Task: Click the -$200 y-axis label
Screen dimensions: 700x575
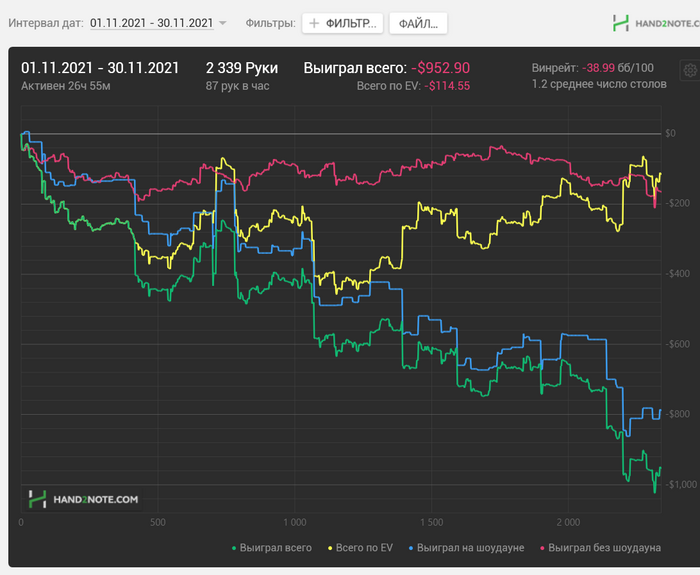Action: pos(677,204)
